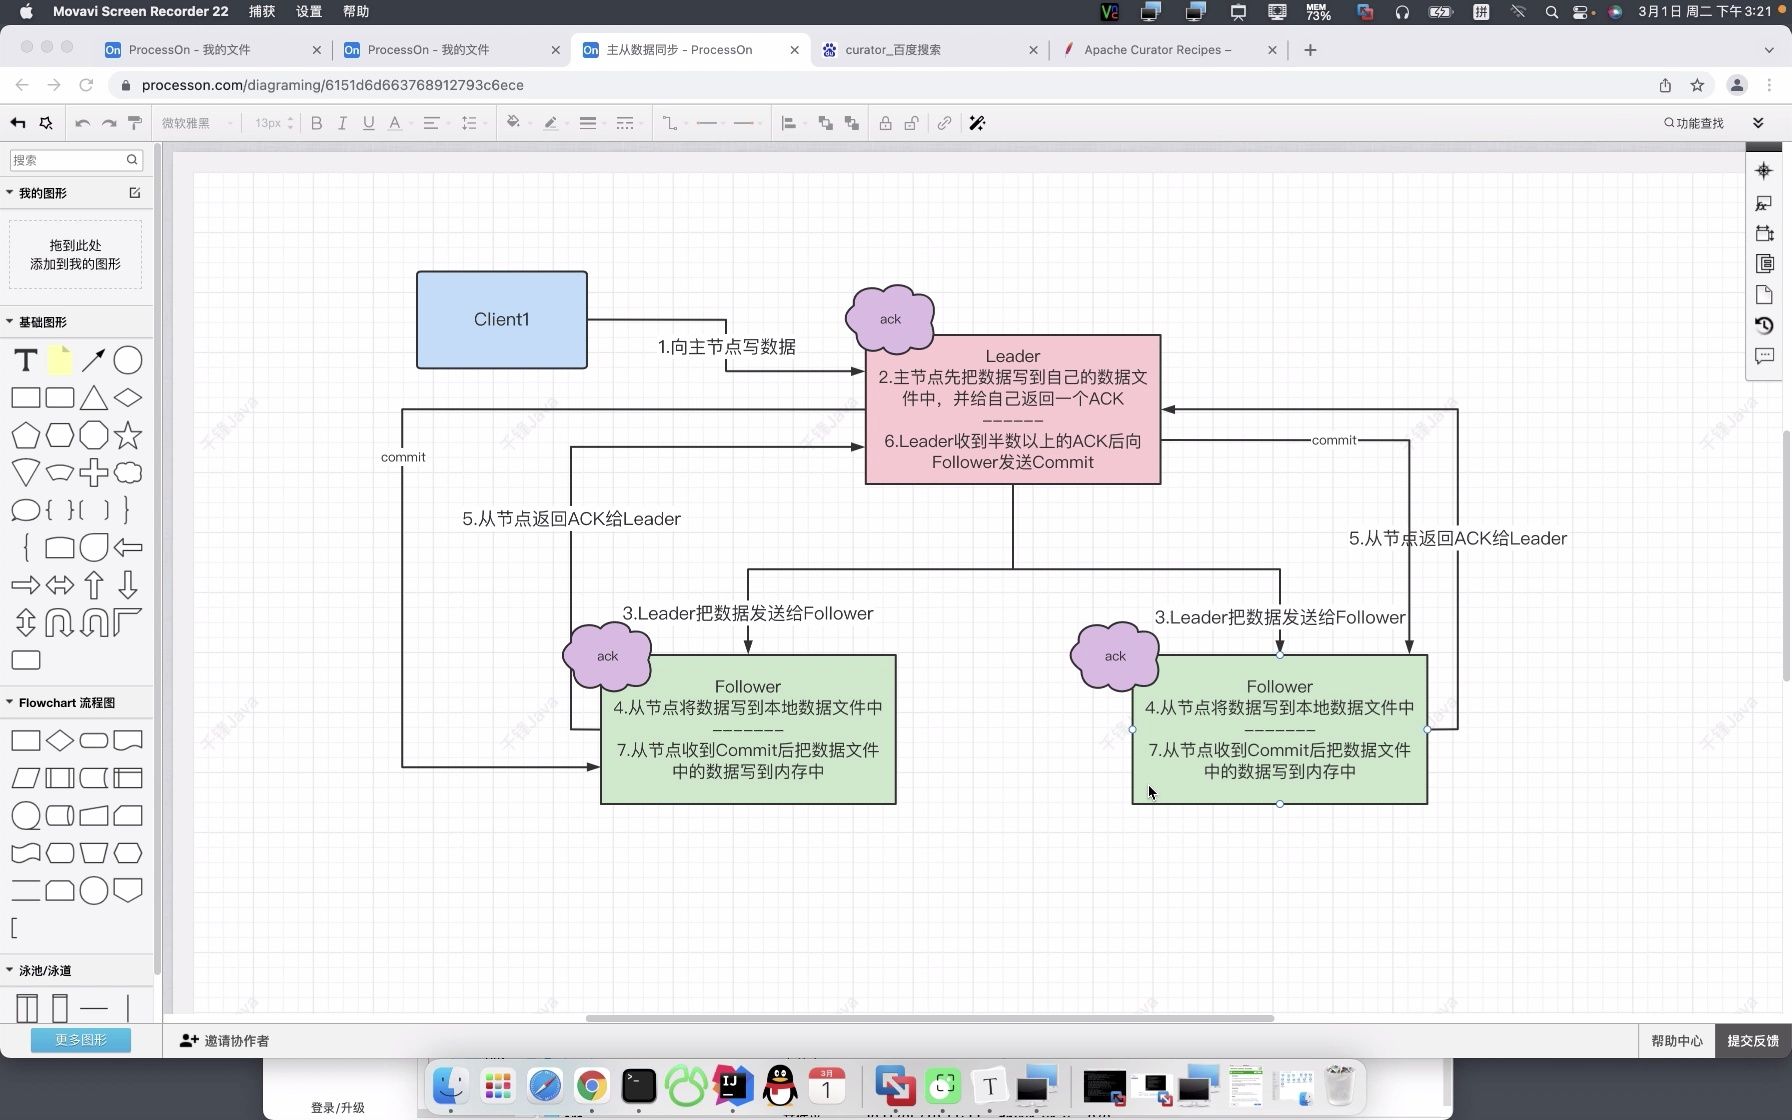
Task: Open the end arrow style dropdown
Action: pos(746,123)
